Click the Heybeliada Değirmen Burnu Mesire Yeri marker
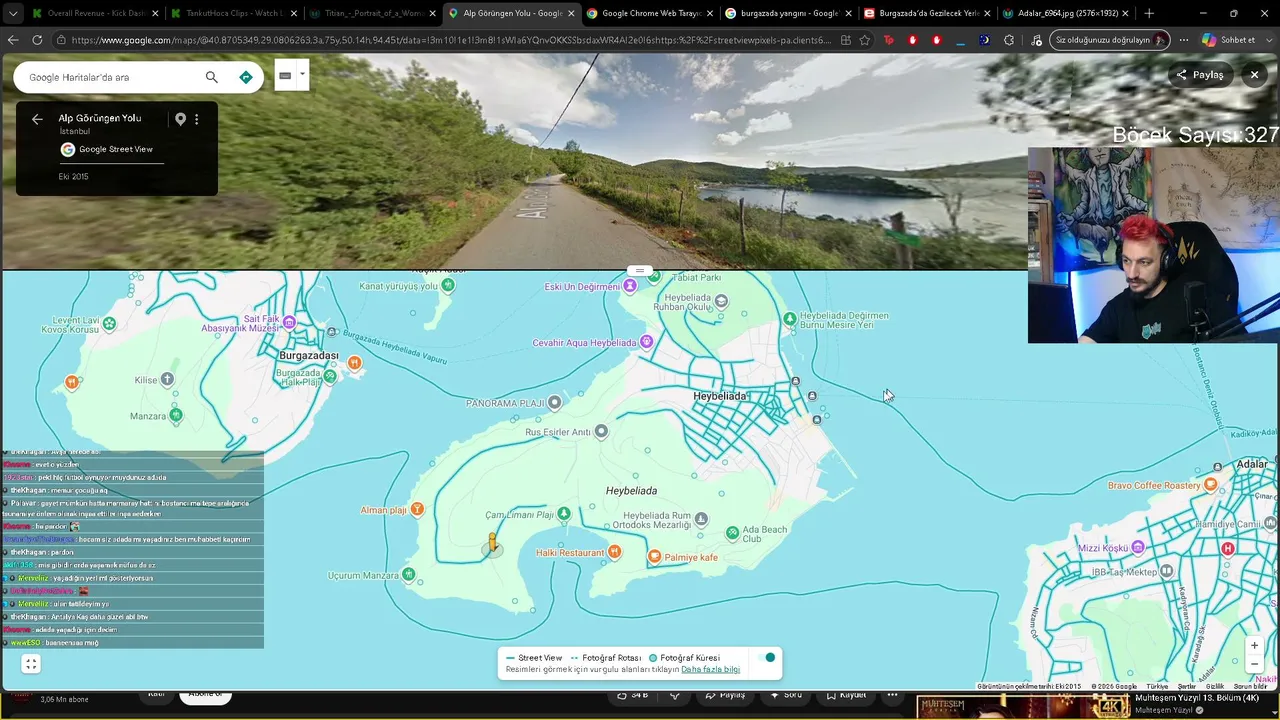 click(790, 319)
